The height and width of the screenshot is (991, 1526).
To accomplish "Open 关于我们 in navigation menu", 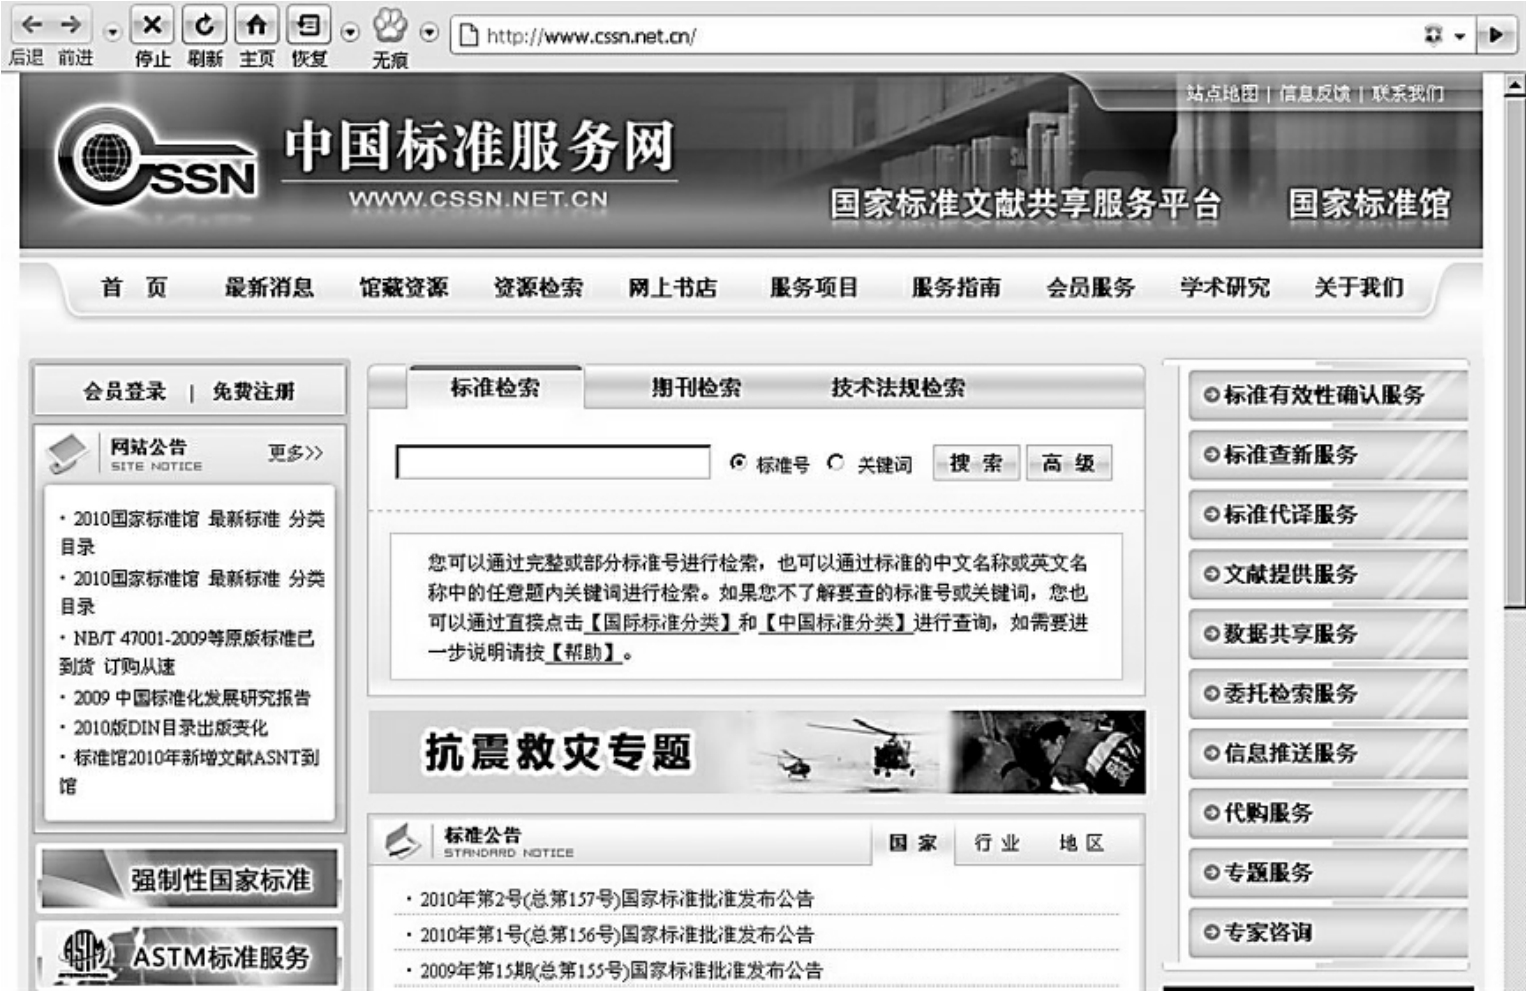I will coord(1359,288).
